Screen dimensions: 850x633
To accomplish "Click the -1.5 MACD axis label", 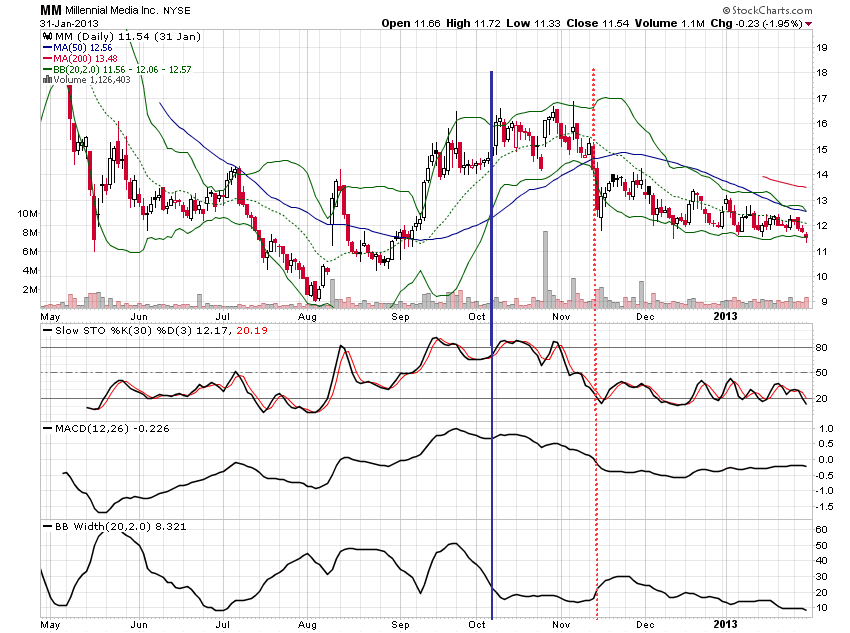I will click(x=824, y=506).
